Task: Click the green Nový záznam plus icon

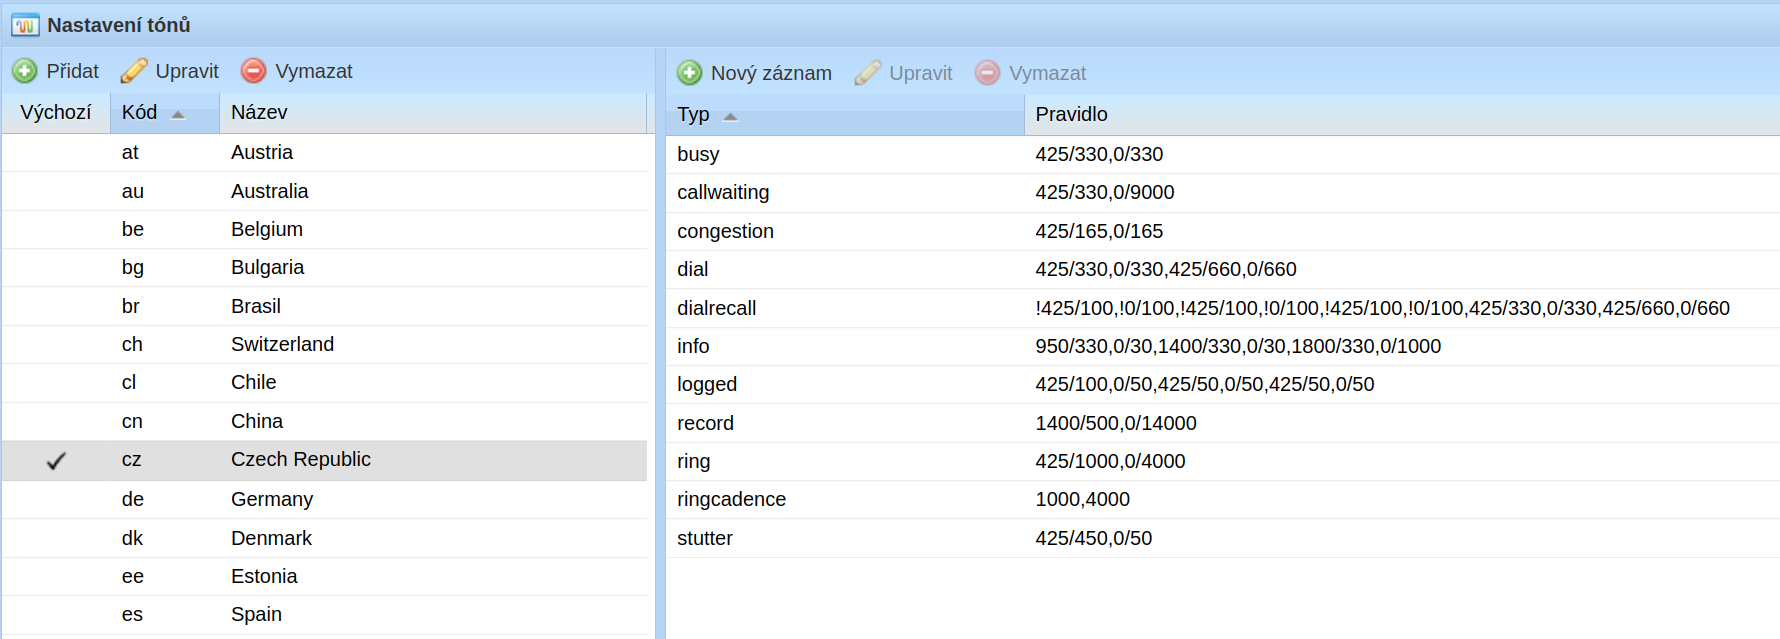Action: tap(690, 73)
